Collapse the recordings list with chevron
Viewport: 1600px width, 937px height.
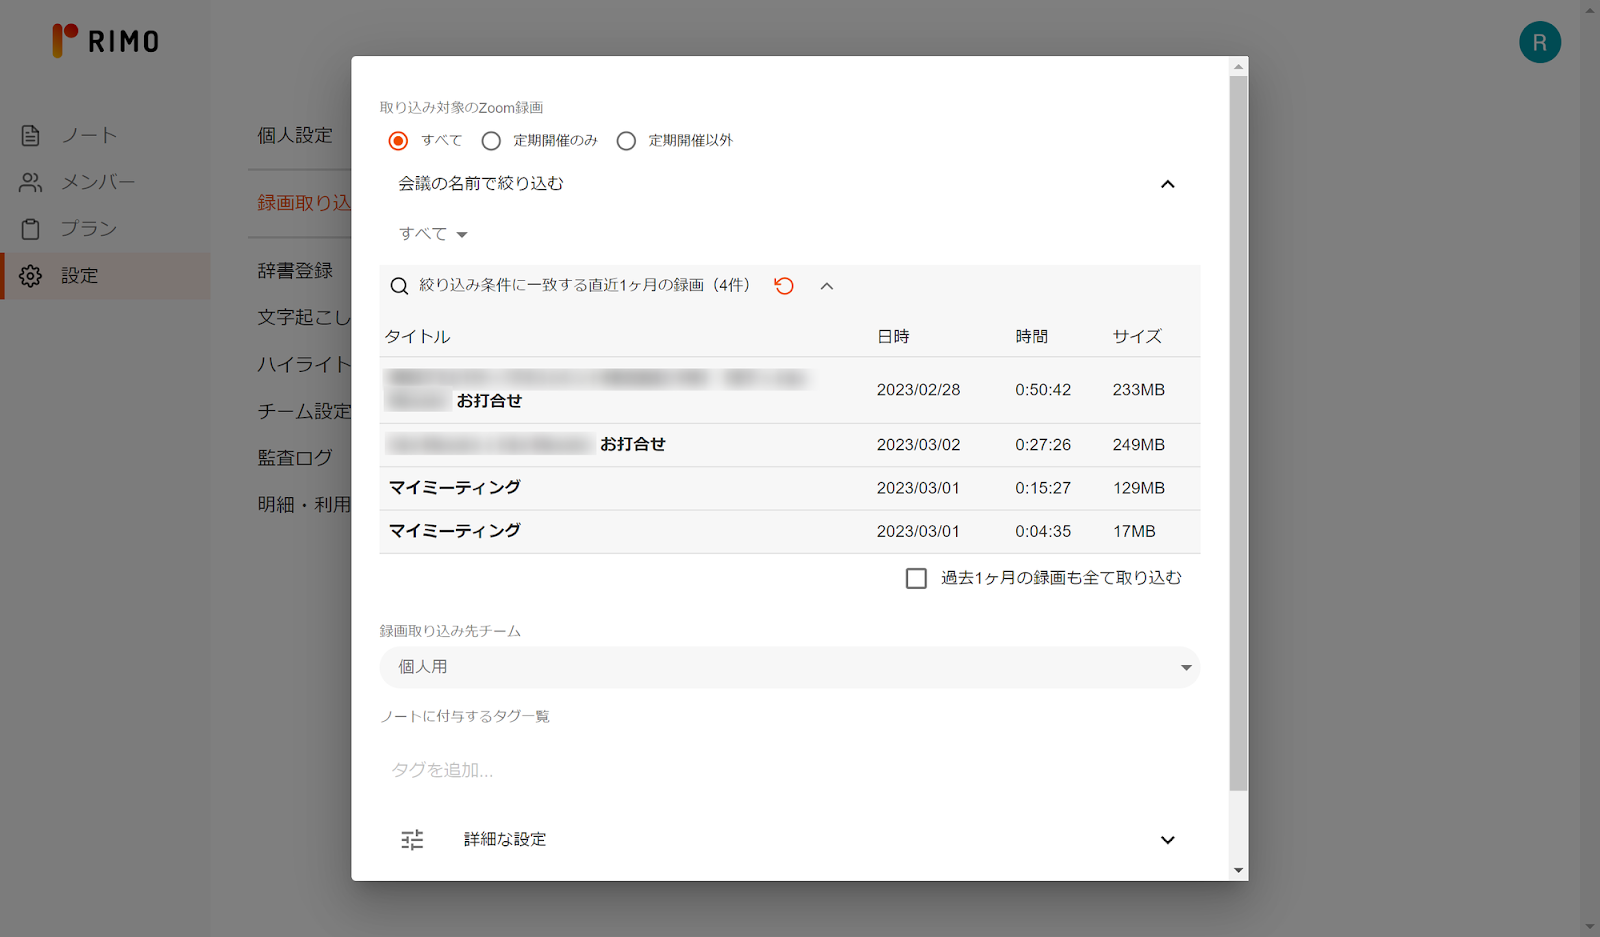click(x=827, y=286)
